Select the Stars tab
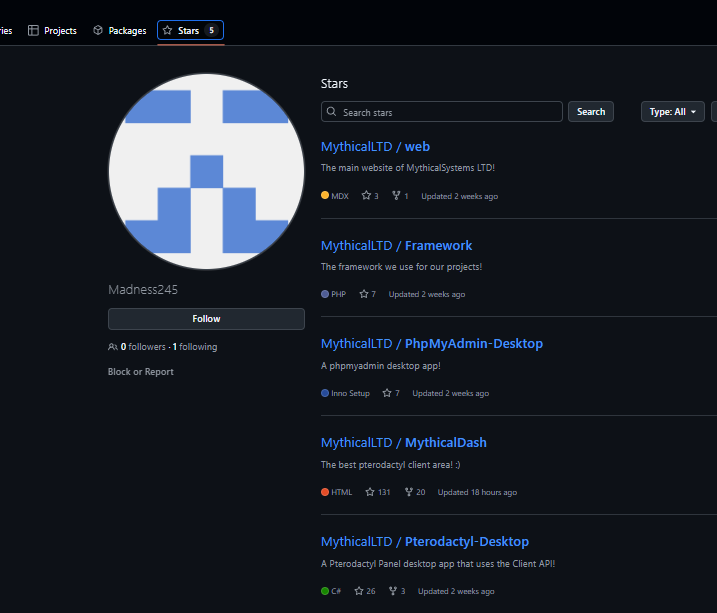717x613 pixels. [x=190, y=30]
